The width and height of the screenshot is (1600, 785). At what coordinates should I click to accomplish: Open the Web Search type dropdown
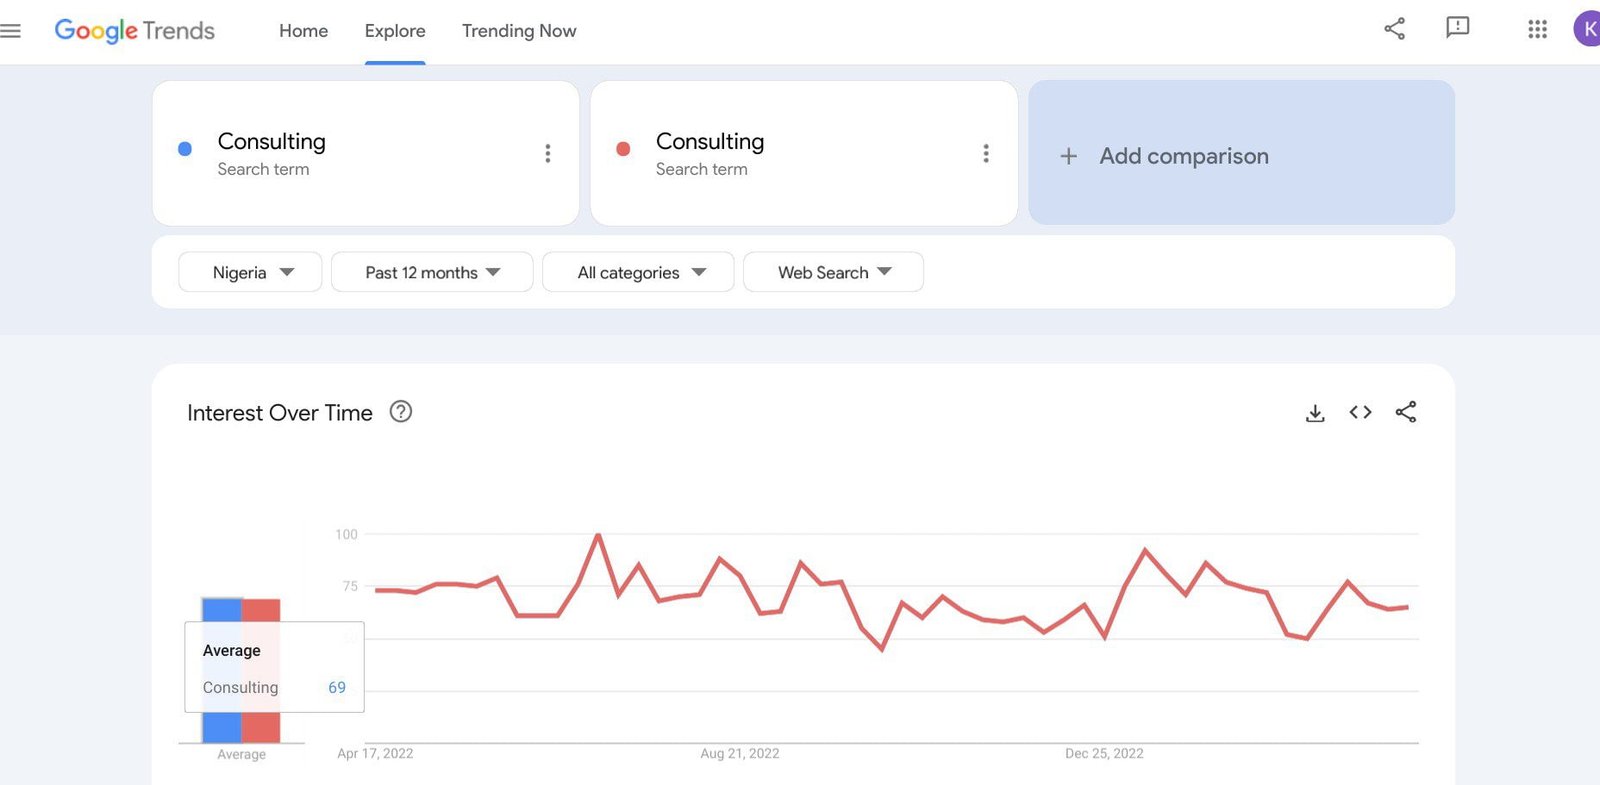tap(833, 272)
